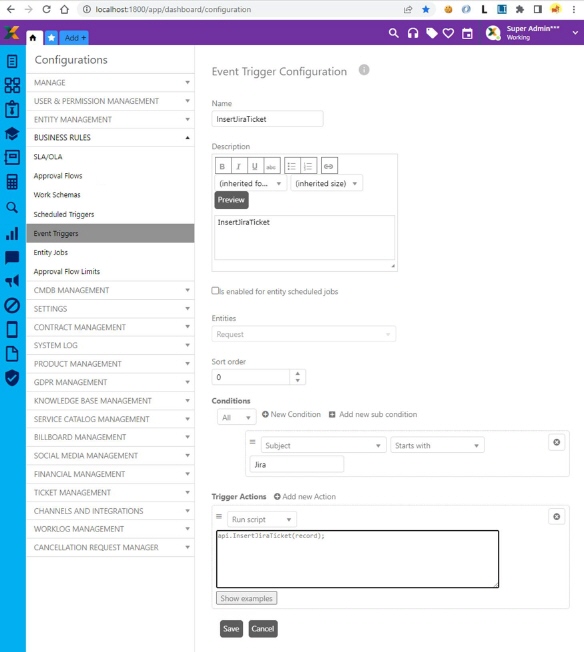Click the bar chart reports sidebar icon
This screenshot has width=584, height=652.
point(12,234)
